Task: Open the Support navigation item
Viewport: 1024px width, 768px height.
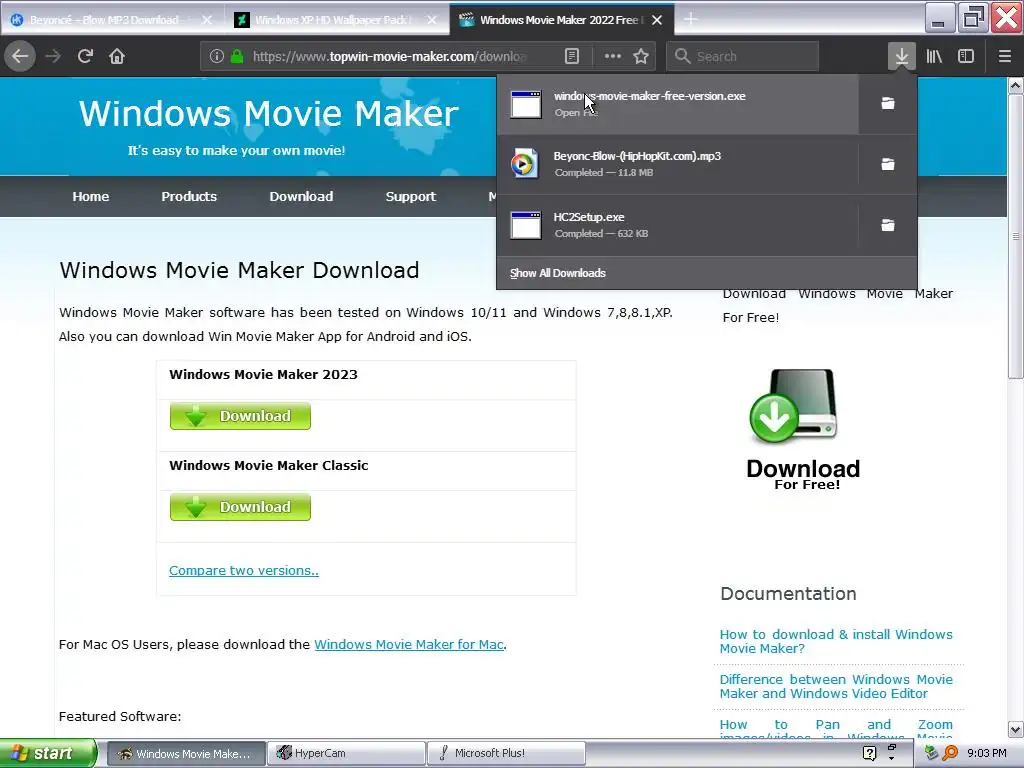Action: (x=410, y=197)
